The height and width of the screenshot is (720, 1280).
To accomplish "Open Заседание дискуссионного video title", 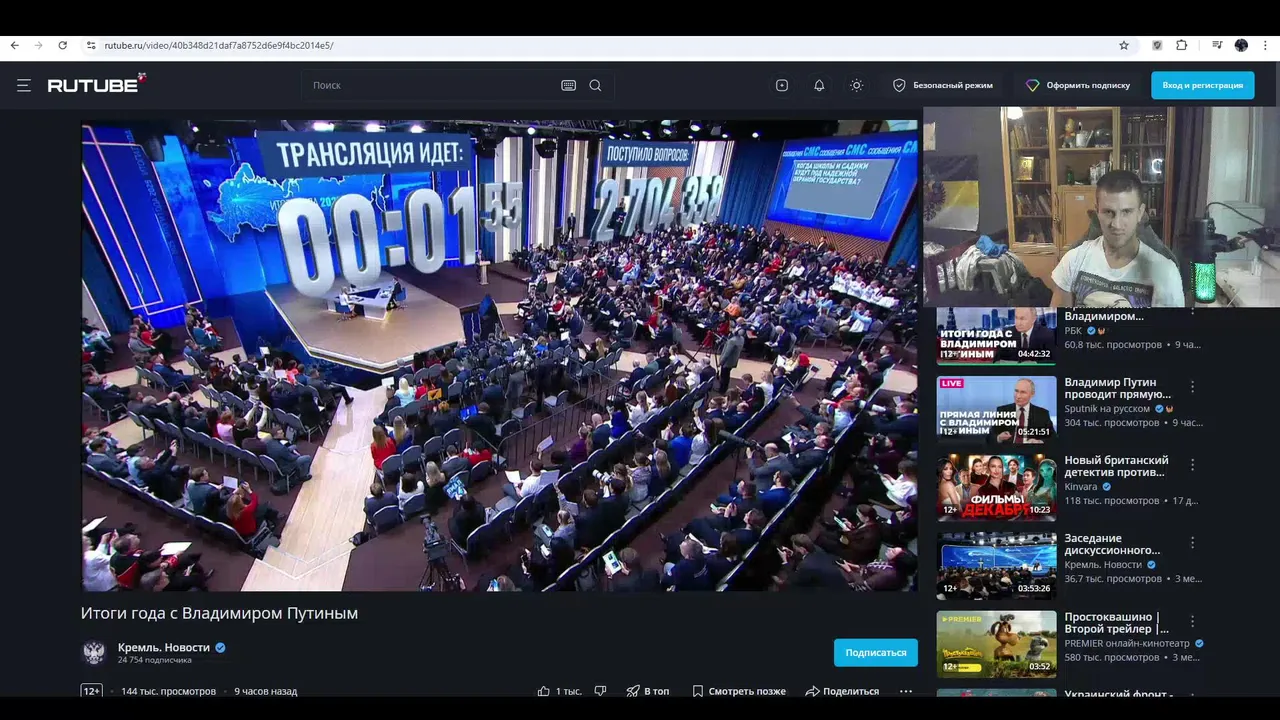I will pyautogui.click(x=1112, y=544).
